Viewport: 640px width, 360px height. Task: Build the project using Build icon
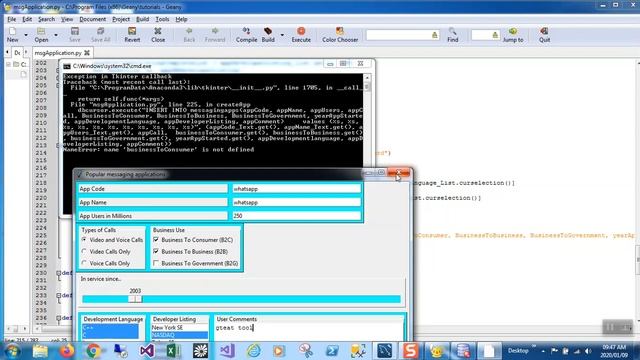pyautogui.click(x=268, y=34)
